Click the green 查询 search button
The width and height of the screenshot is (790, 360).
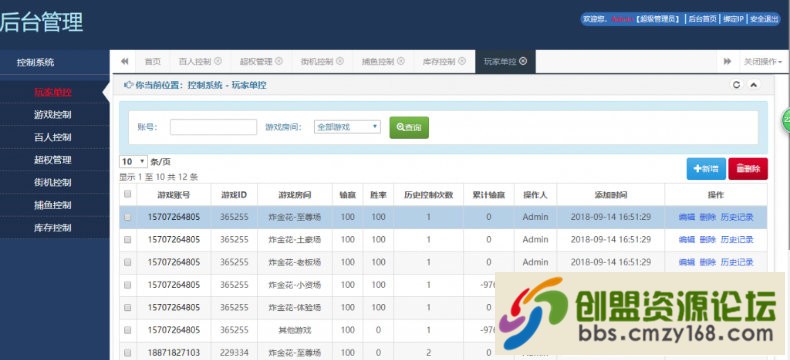point(409,127)
